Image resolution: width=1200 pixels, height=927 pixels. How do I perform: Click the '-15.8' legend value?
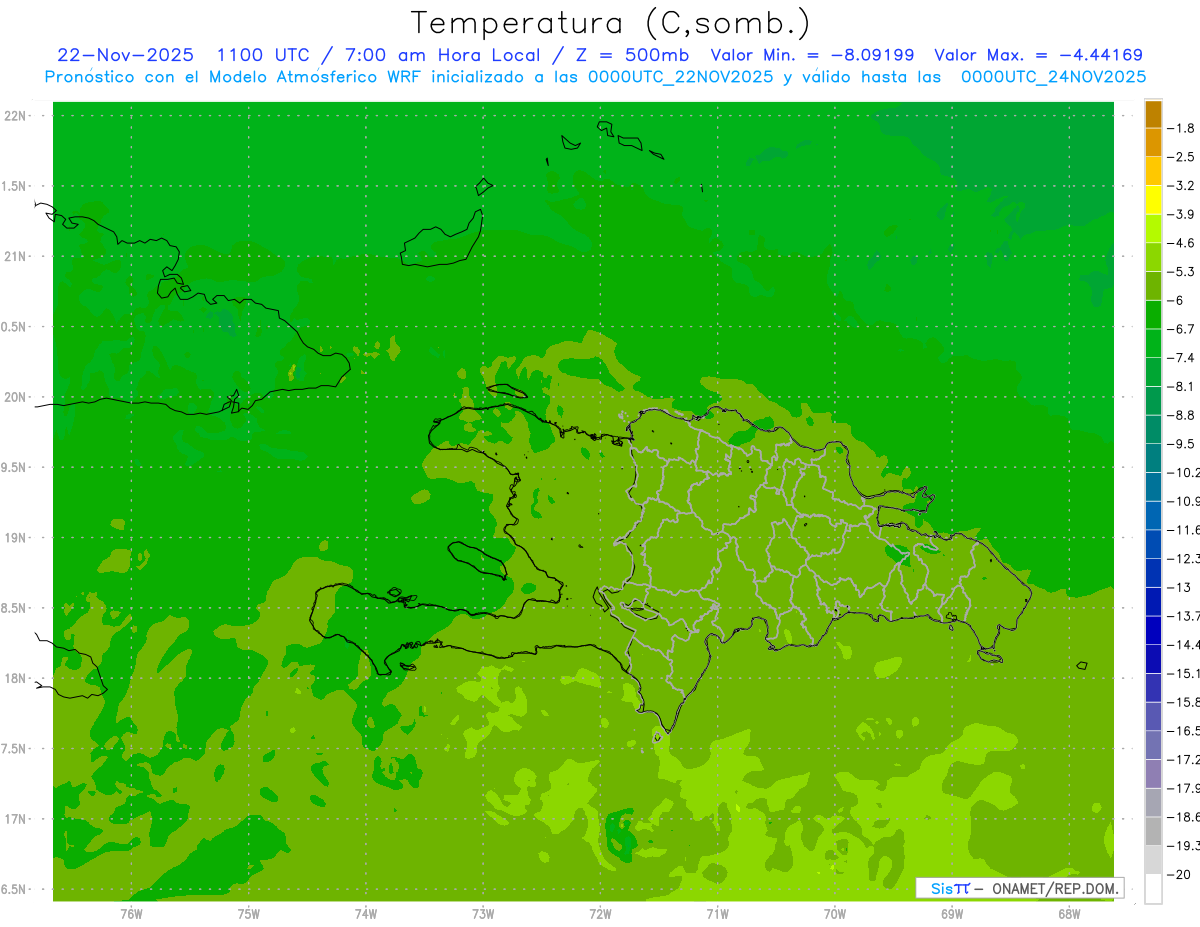click(1184, 702)
